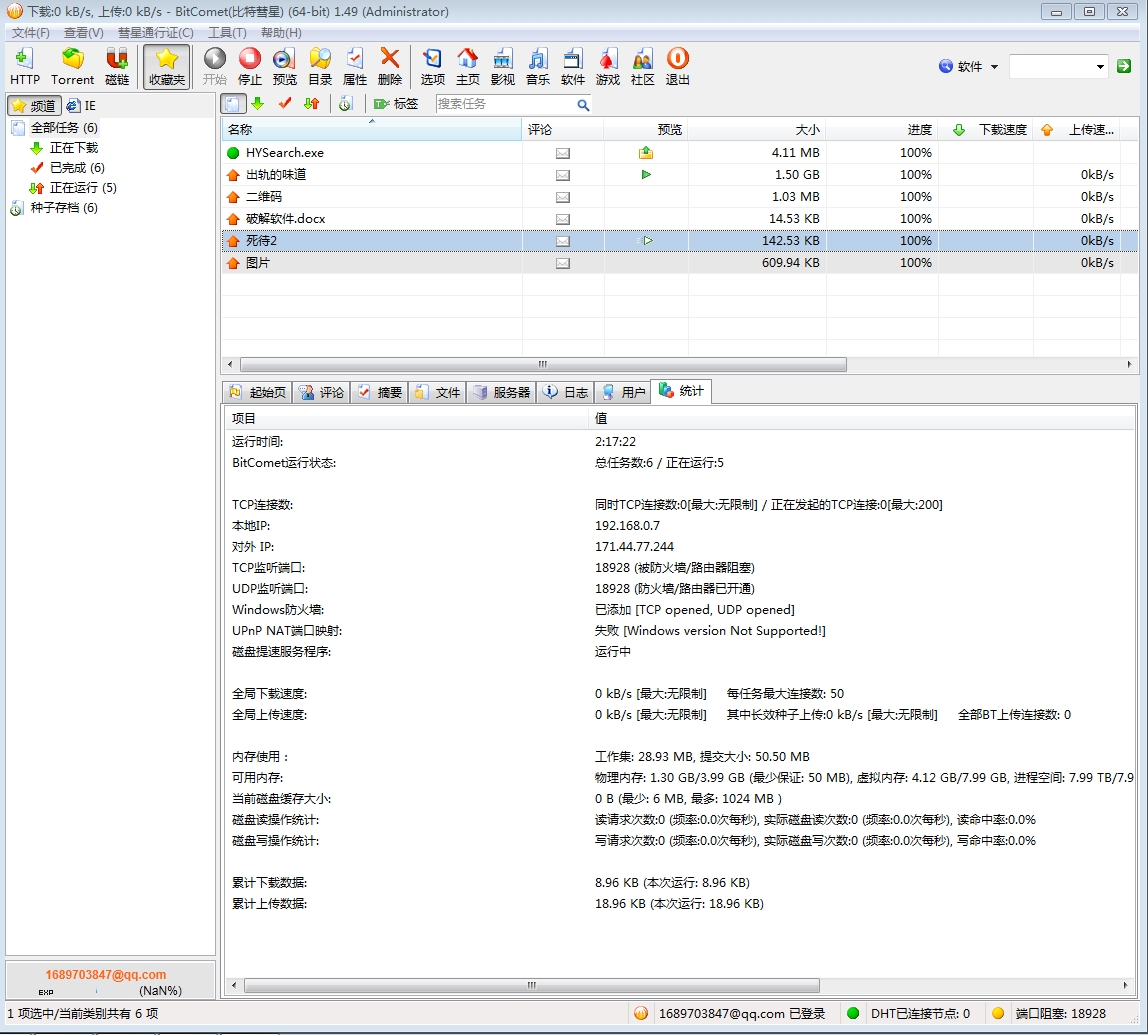Click the green go arrow button
1148x1035 pixels.
pyautogui.click(x=1124, y=67)
